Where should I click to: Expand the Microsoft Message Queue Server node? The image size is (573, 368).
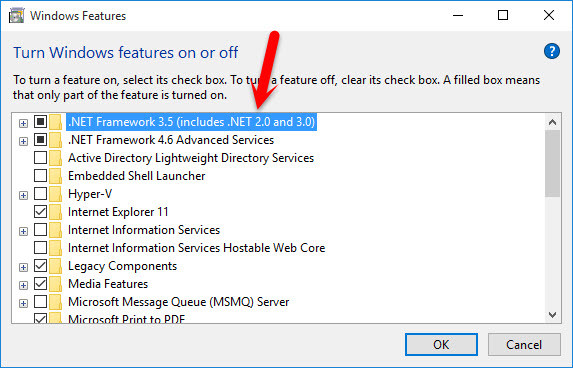[23, 303]
